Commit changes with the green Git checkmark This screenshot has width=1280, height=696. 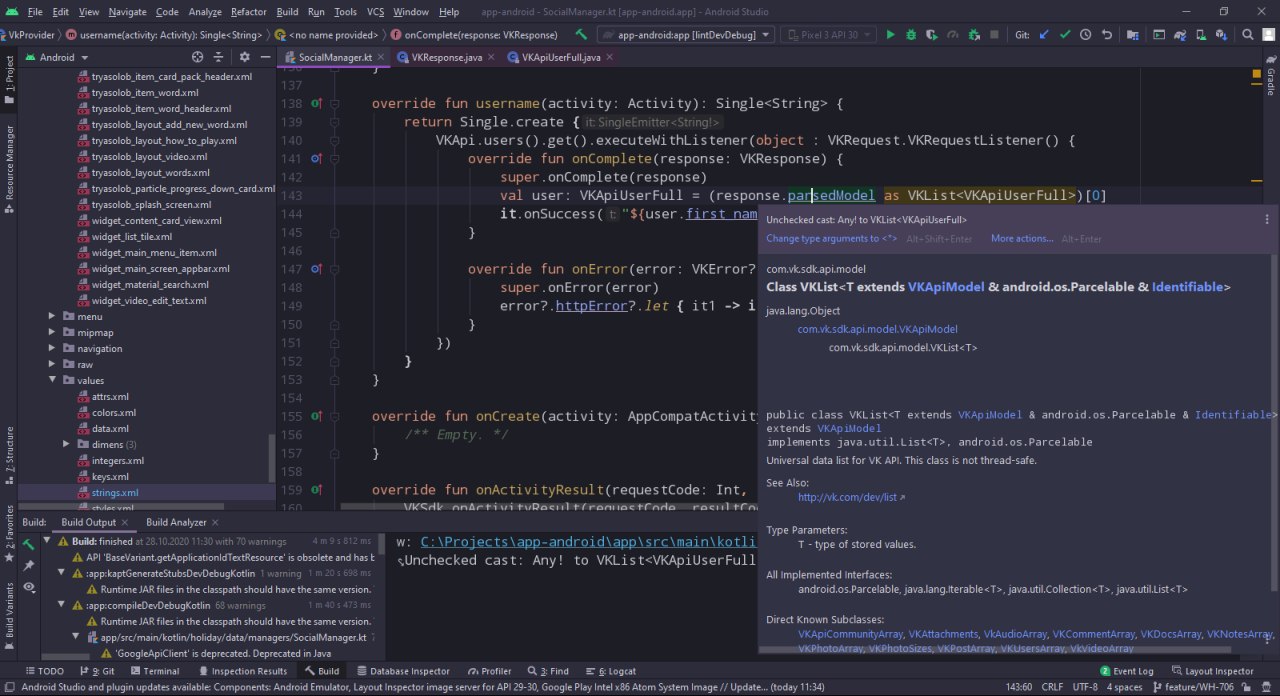1065,35
